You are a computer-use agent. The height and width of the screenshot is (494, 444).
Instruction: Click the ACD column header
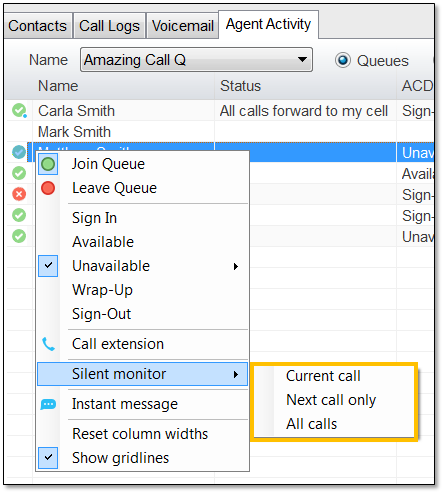[416, 86]
